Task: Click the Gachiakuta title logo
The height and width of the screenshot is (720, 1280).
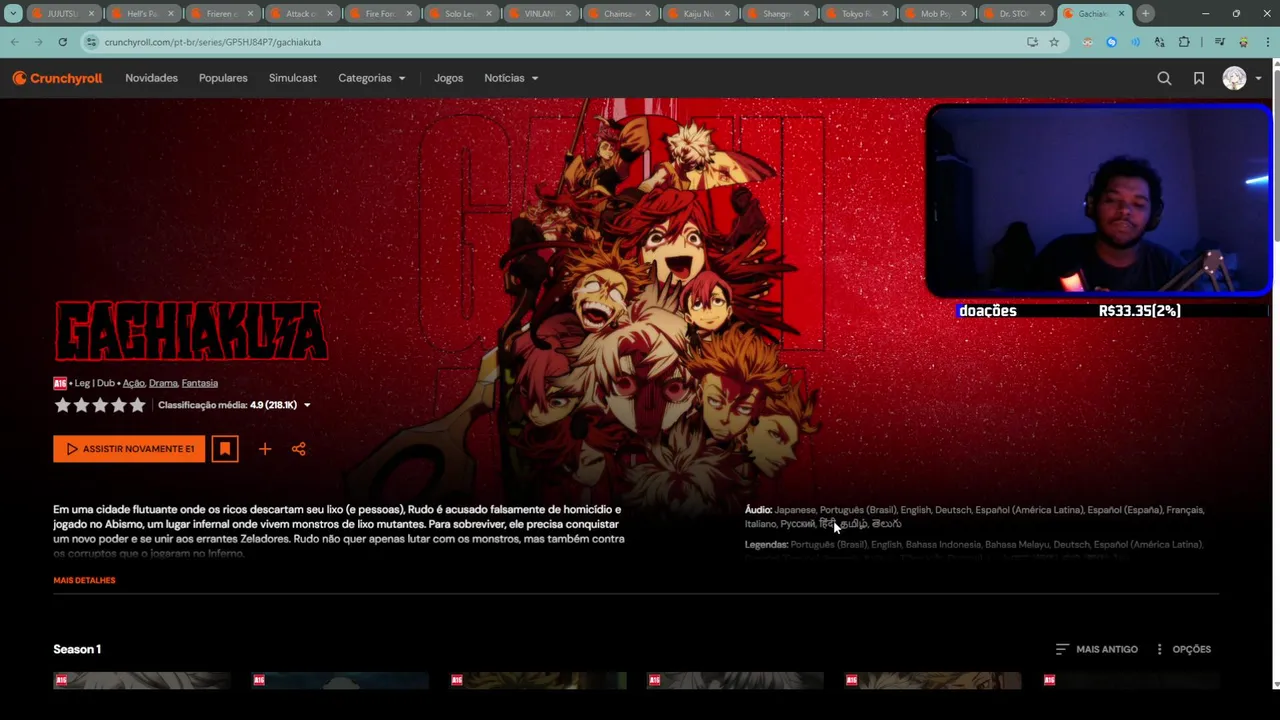Action: 191,330
